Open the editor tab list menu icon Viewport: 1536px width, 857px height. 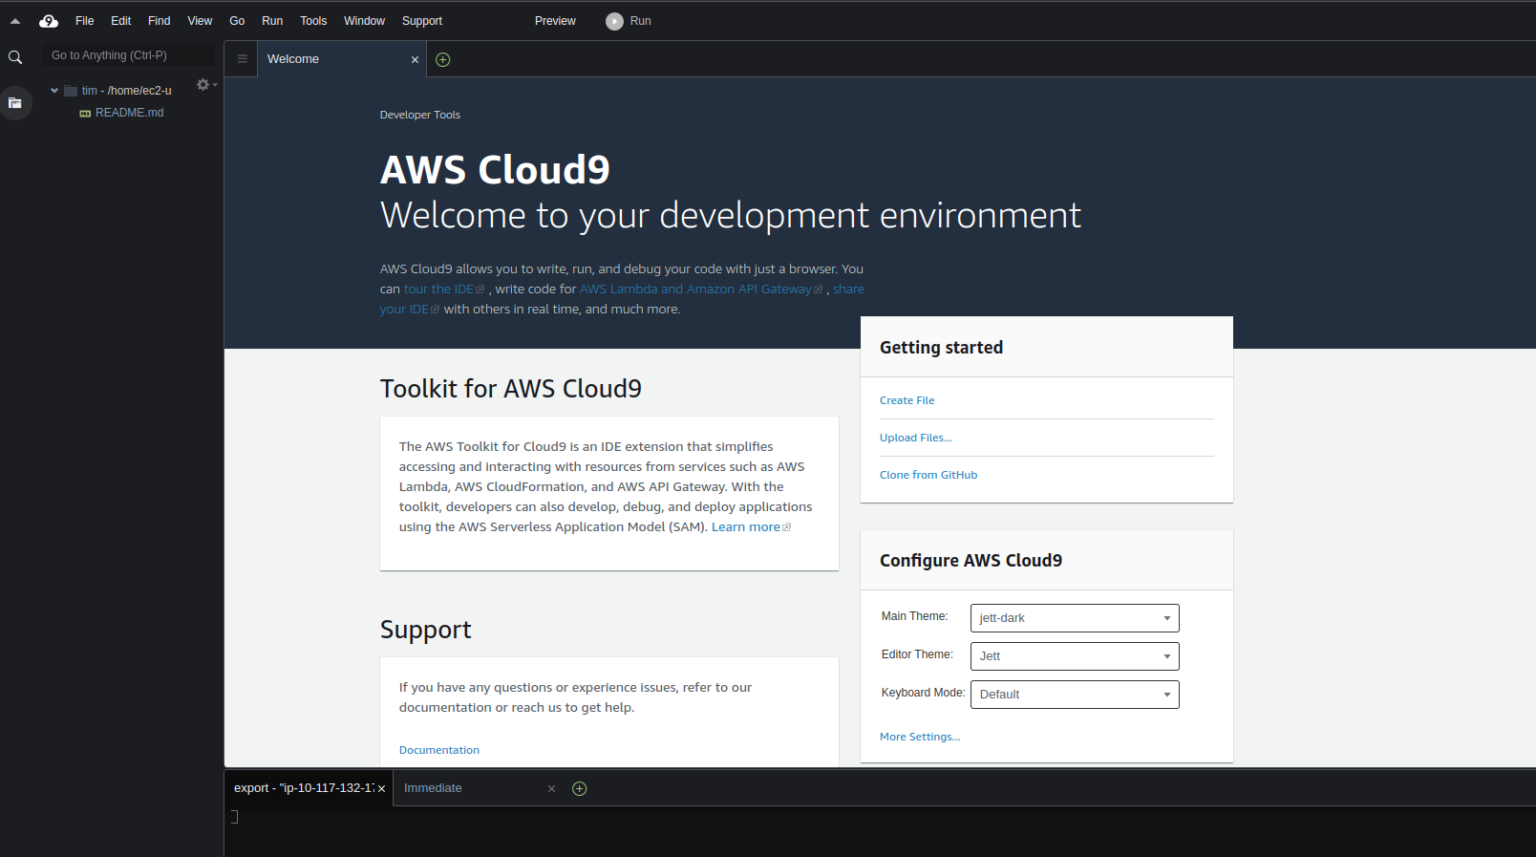pos(242,59)
